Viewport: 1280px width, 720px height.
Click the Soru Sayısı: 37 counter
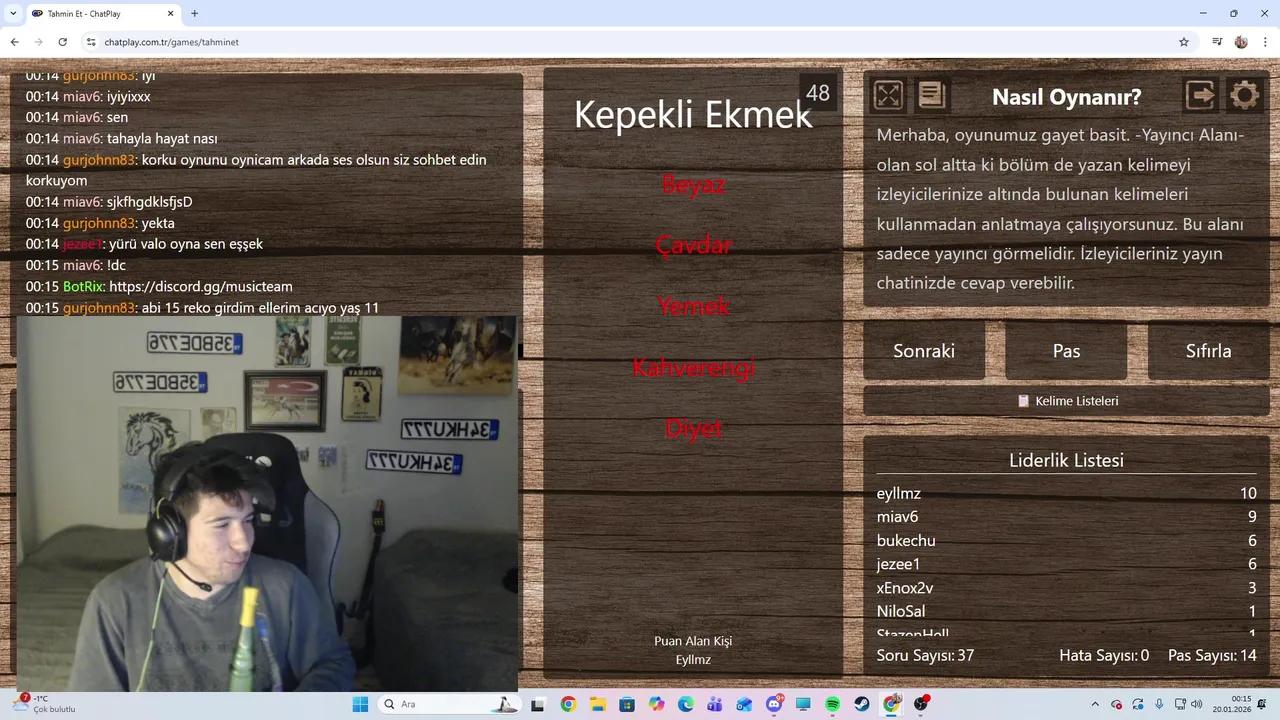(x=925, y=656)
